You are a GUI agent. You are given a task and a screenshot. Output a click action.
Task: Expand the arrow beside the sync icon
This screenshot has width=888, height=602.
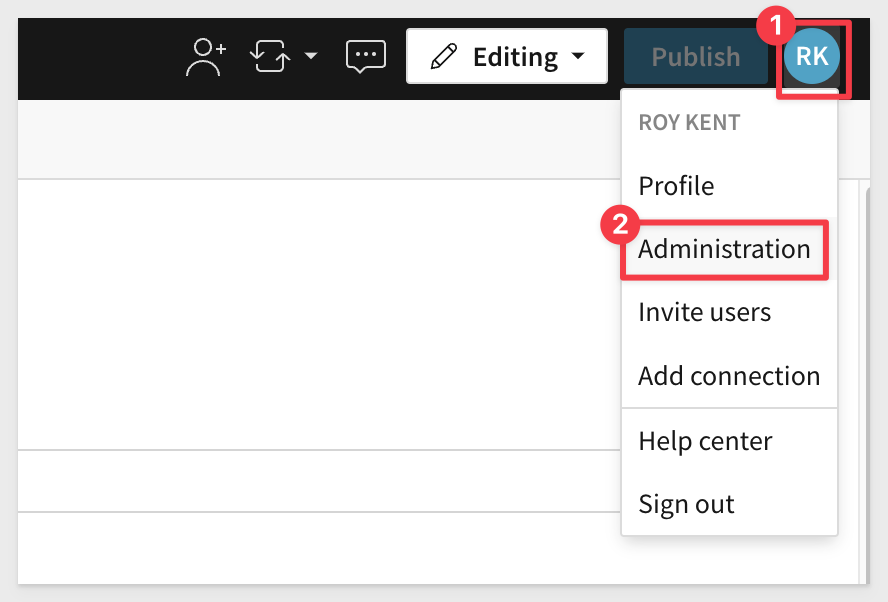click(x=311, y=56)
